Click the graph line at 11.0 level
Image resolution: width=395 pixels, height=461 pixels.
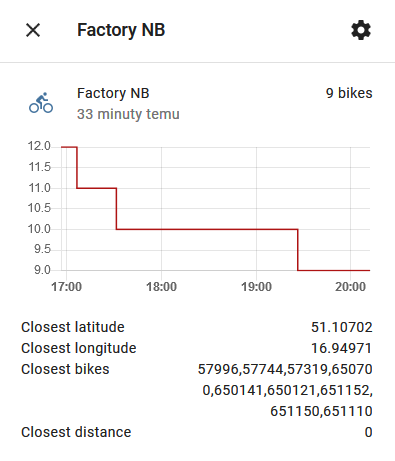pyautogui.click(x=97, y=188)
